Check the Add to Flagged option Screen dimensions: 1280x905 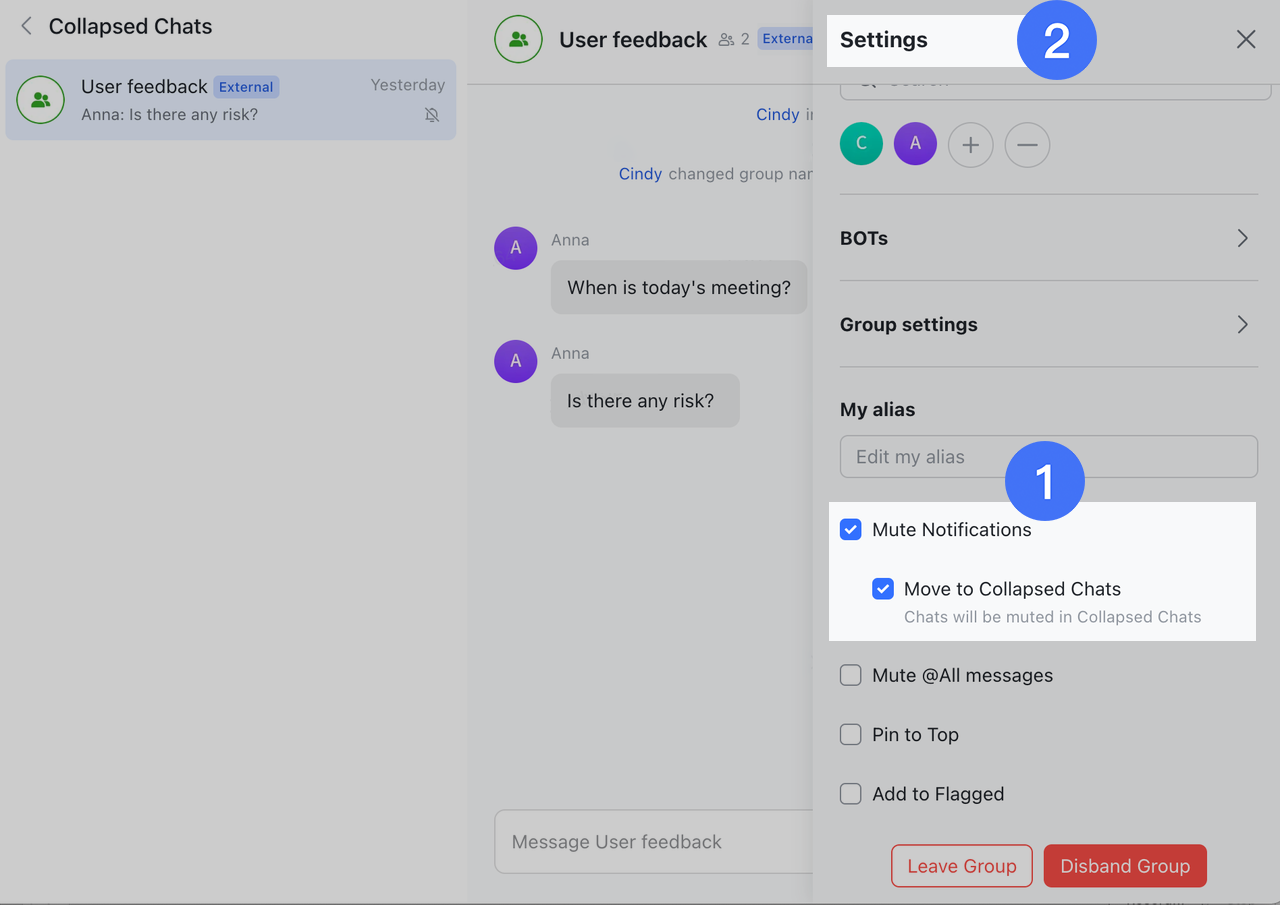850,793
